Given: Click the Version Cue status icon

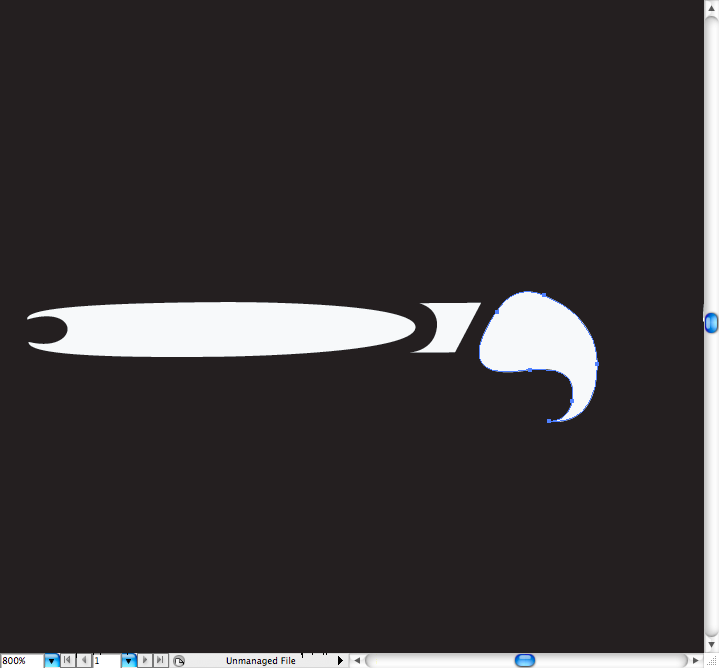Looking at the screenshot, I should point(179,661).
